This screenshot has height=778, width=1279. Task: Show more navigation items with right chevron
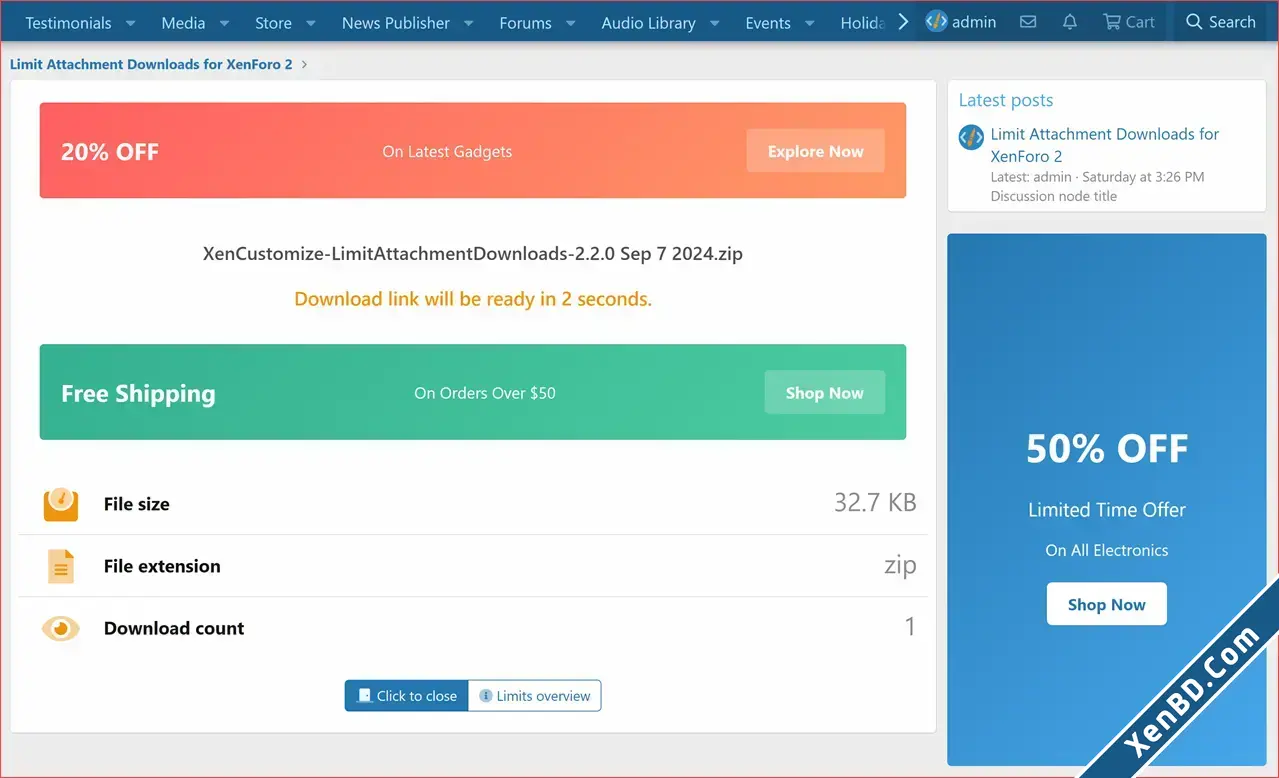pos(903,21)
